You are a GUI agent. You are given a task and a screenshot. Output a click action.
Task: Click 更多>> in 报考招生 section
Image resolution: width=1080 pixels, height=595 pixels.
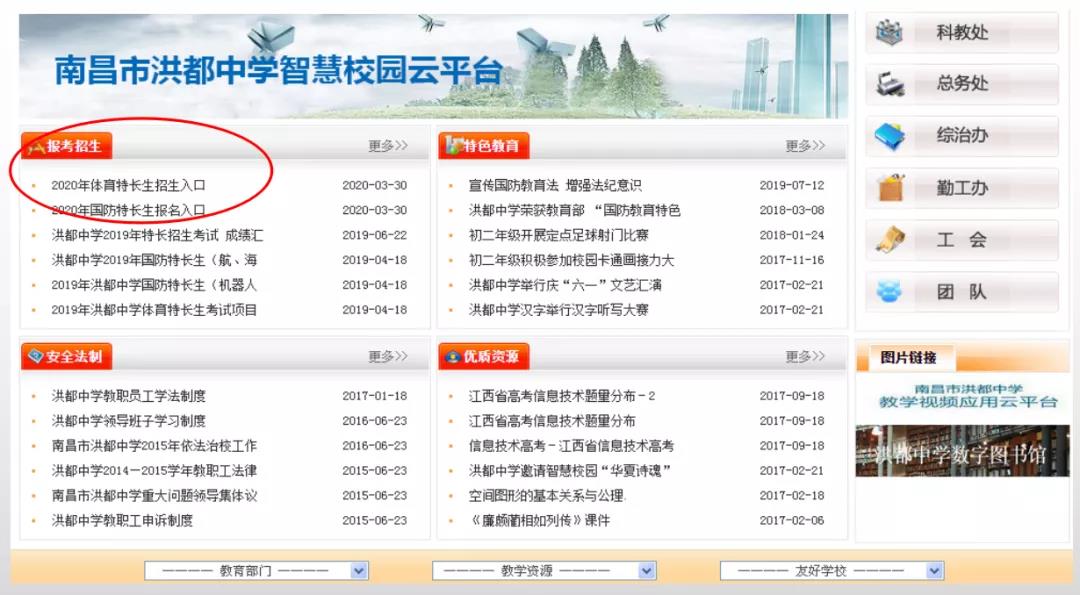coord(388,146)
